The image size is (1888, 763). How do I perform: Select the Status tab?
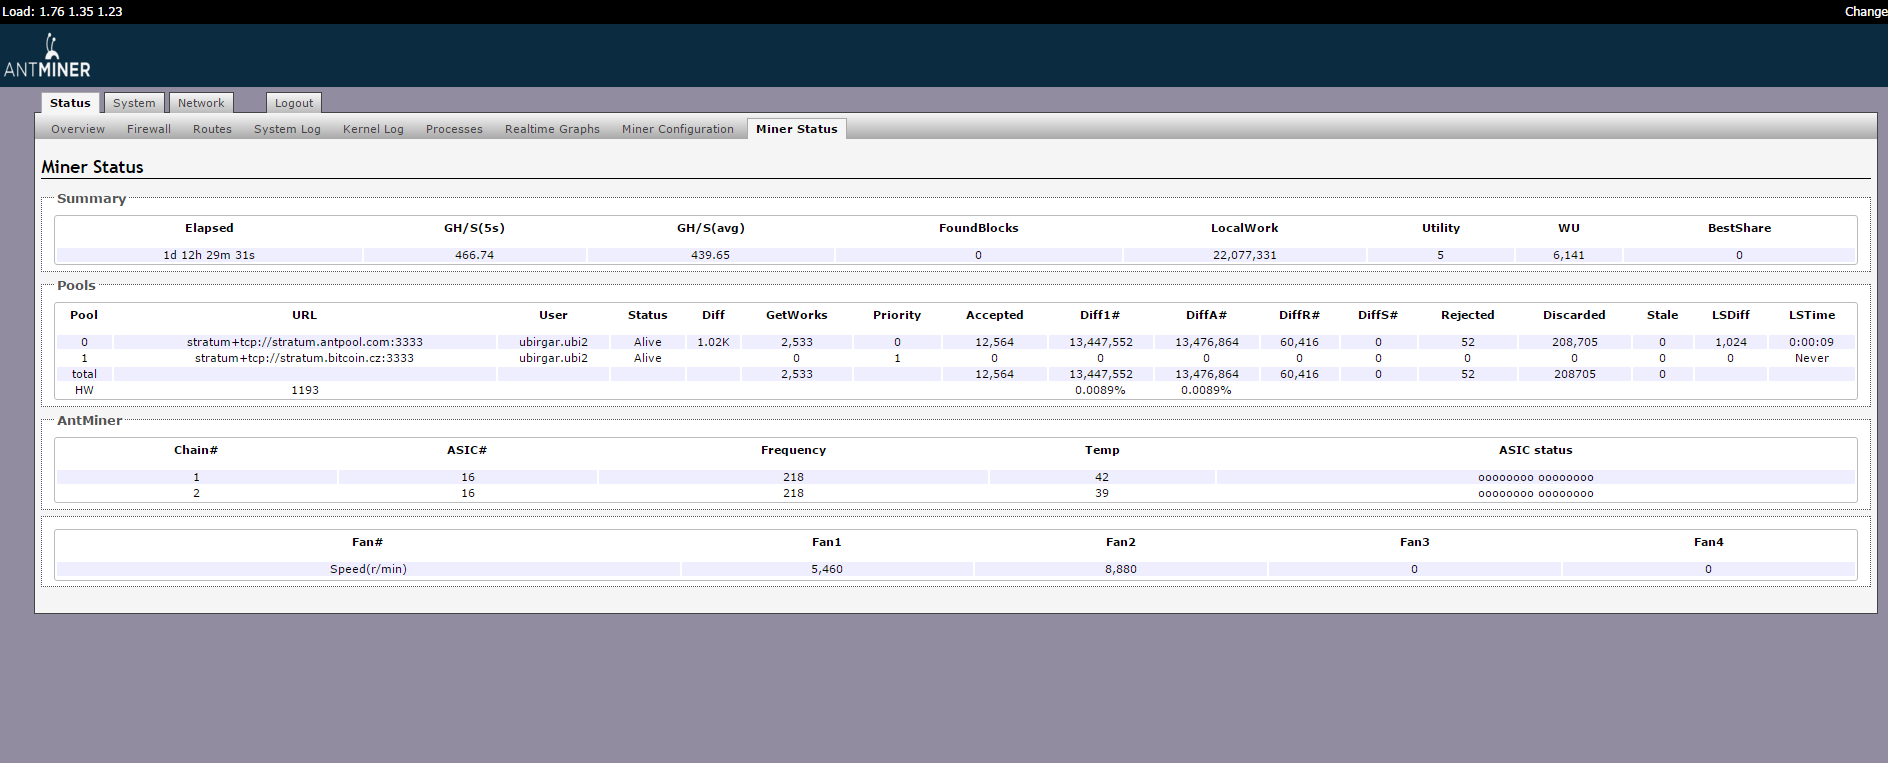(x=70, y=103)
